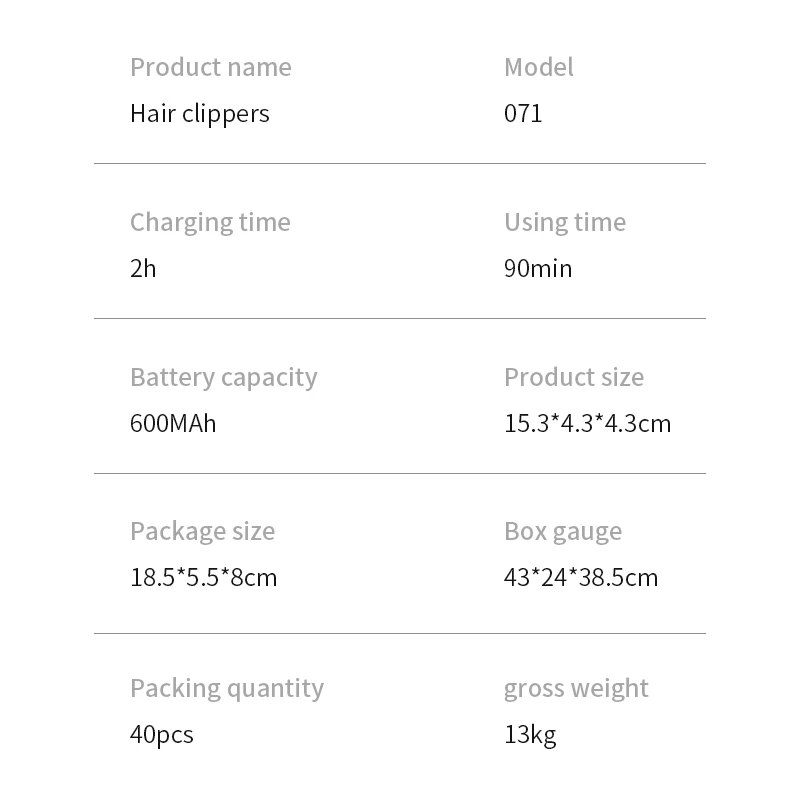This screenshot has width=800, height=800.
Task: Click the "Package size" label
Action: pos(202,531)
